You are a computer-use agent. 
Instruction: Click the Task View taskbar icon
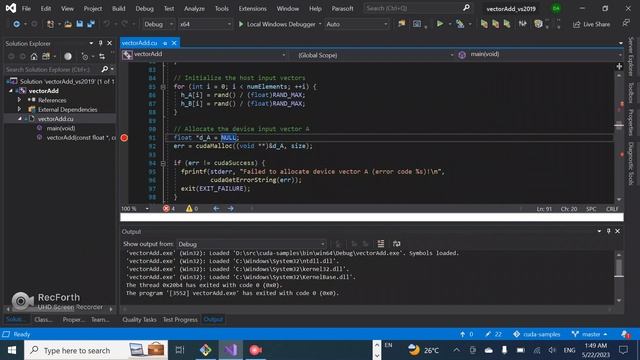click(x=180, y=350)
